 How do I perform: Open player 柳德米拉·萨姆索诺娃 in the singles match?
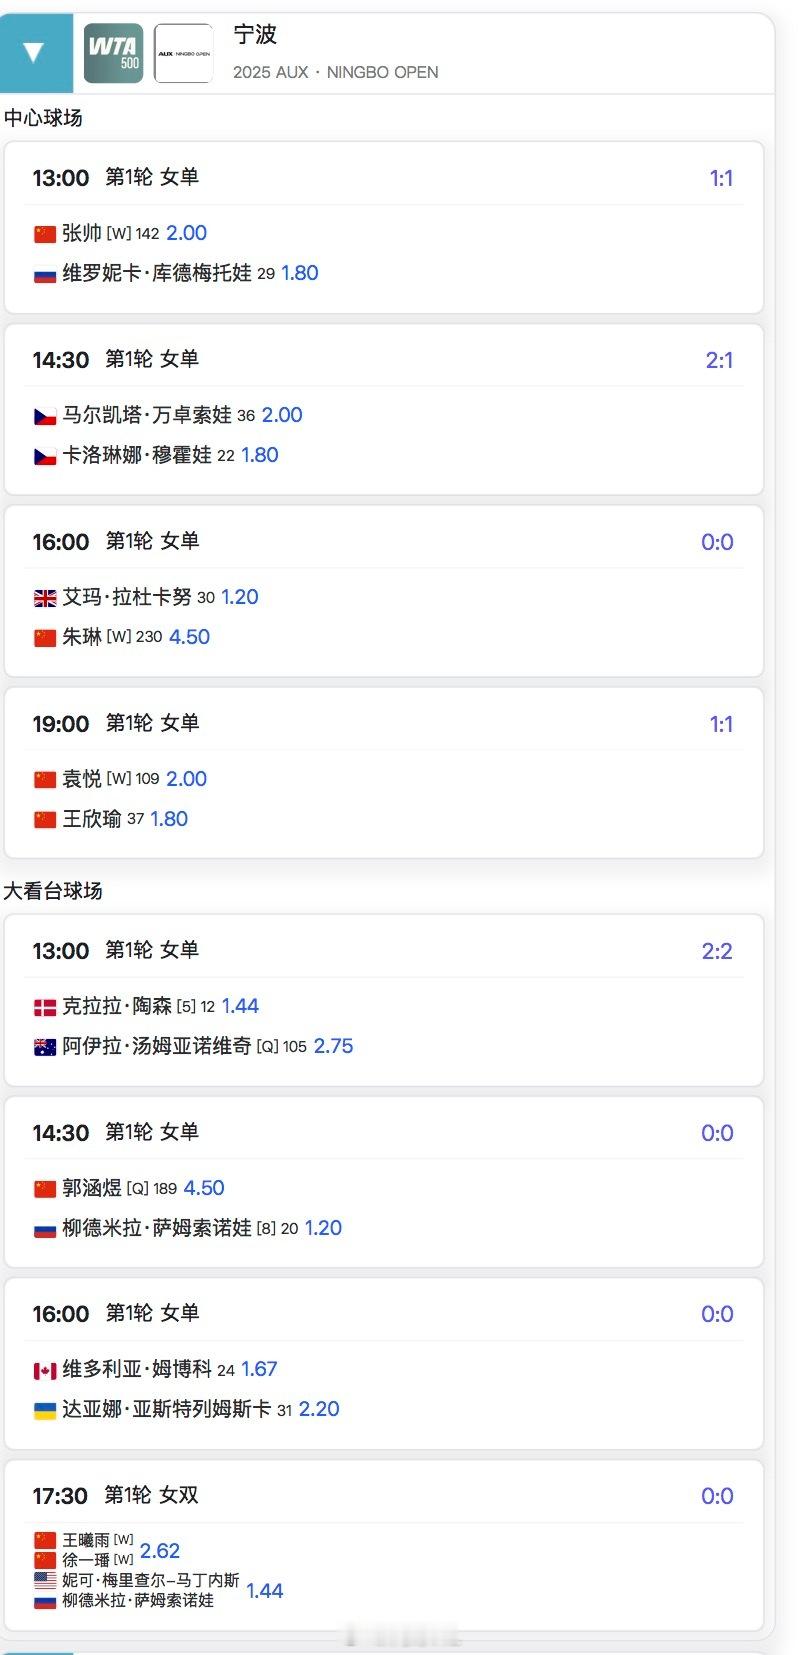pyautogui.click(x=157, y=1228)
